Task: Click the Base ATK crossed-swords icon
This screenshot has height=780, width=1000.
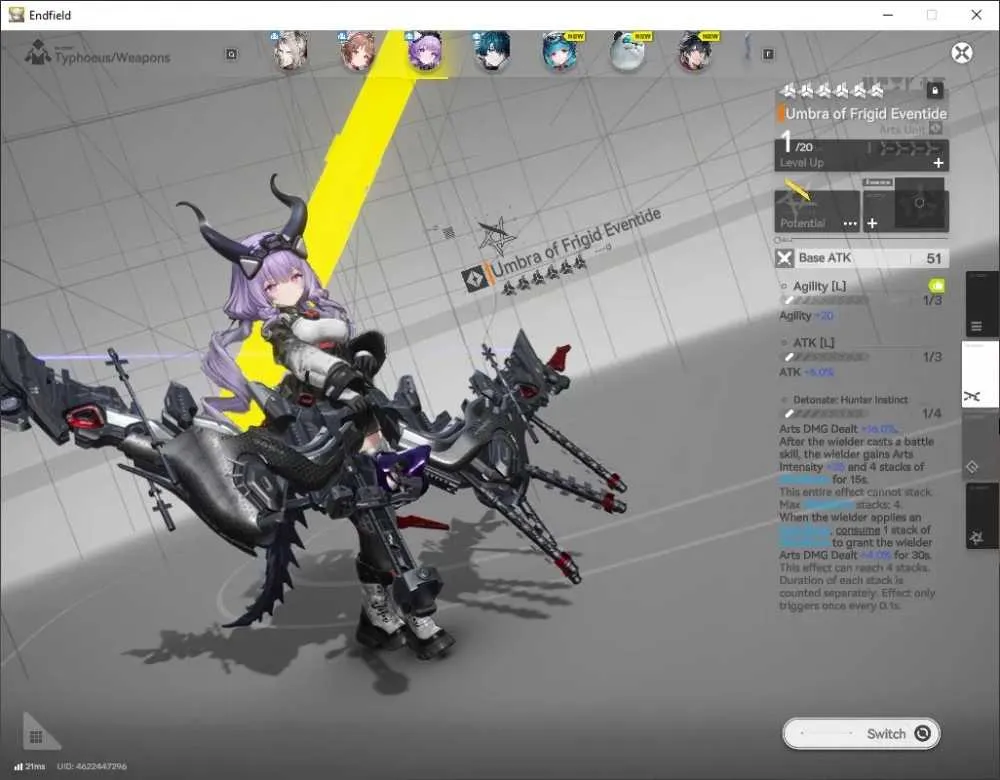Action: [x=784, y=258]
